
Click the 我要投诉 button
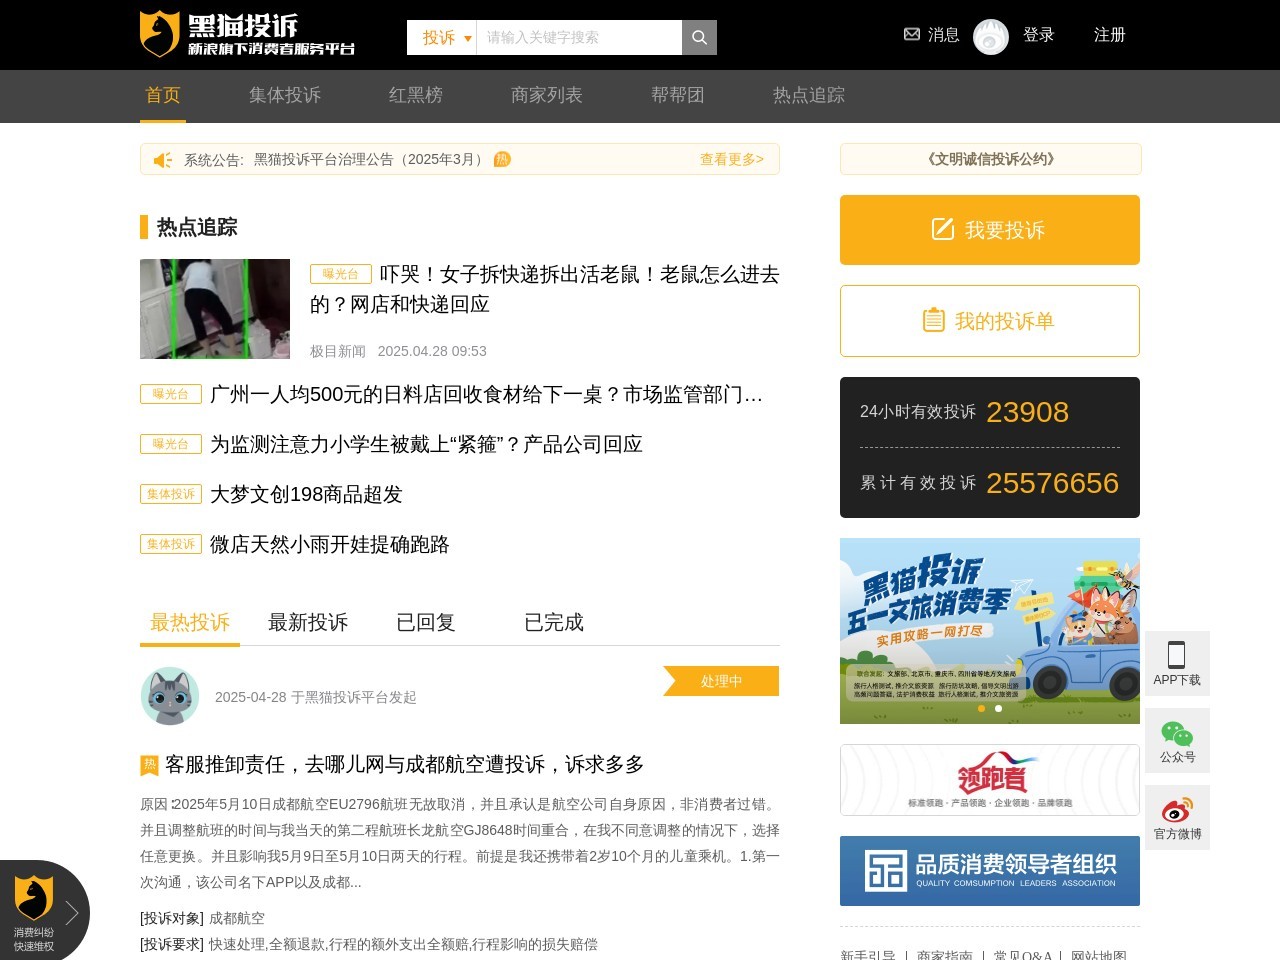[x=990, y=230]
